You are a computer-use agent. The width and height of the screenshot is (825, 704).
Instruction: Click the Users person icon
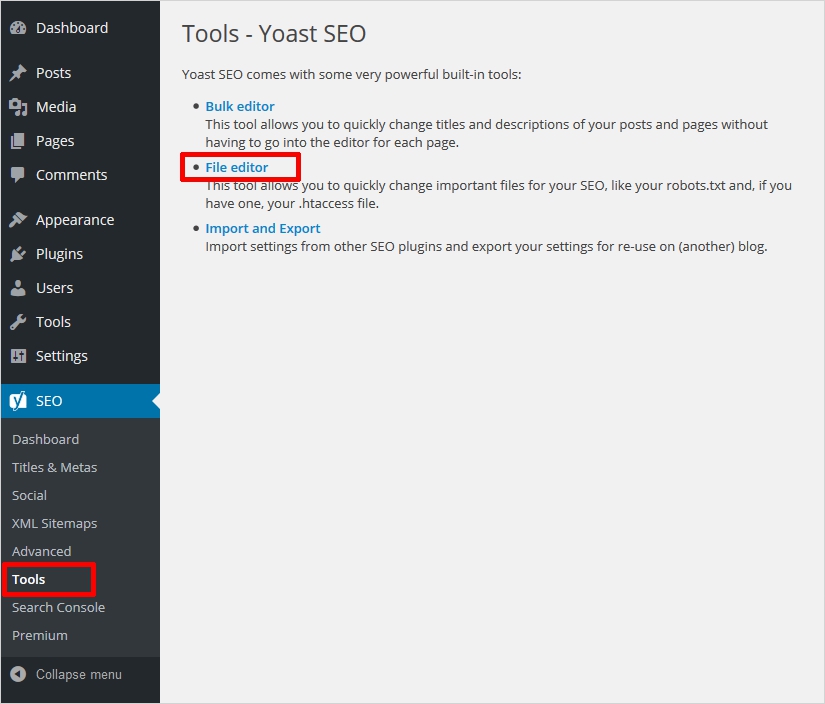point(18,288)
